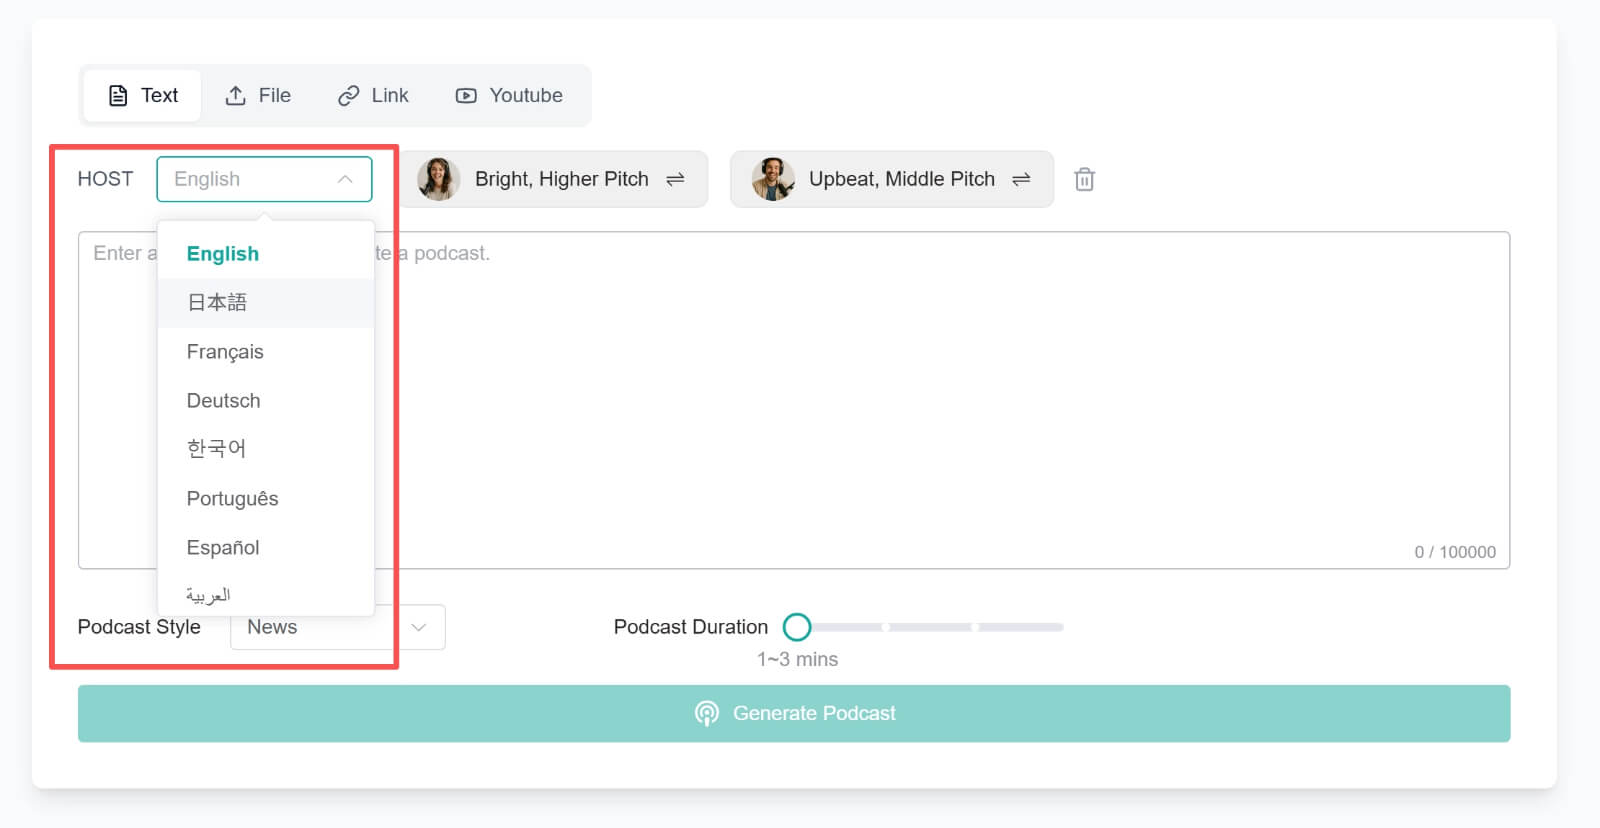The height and width of the screenshot is (828, 1600).
Task: Pick Deutsch from the language options
Action: 224,401
